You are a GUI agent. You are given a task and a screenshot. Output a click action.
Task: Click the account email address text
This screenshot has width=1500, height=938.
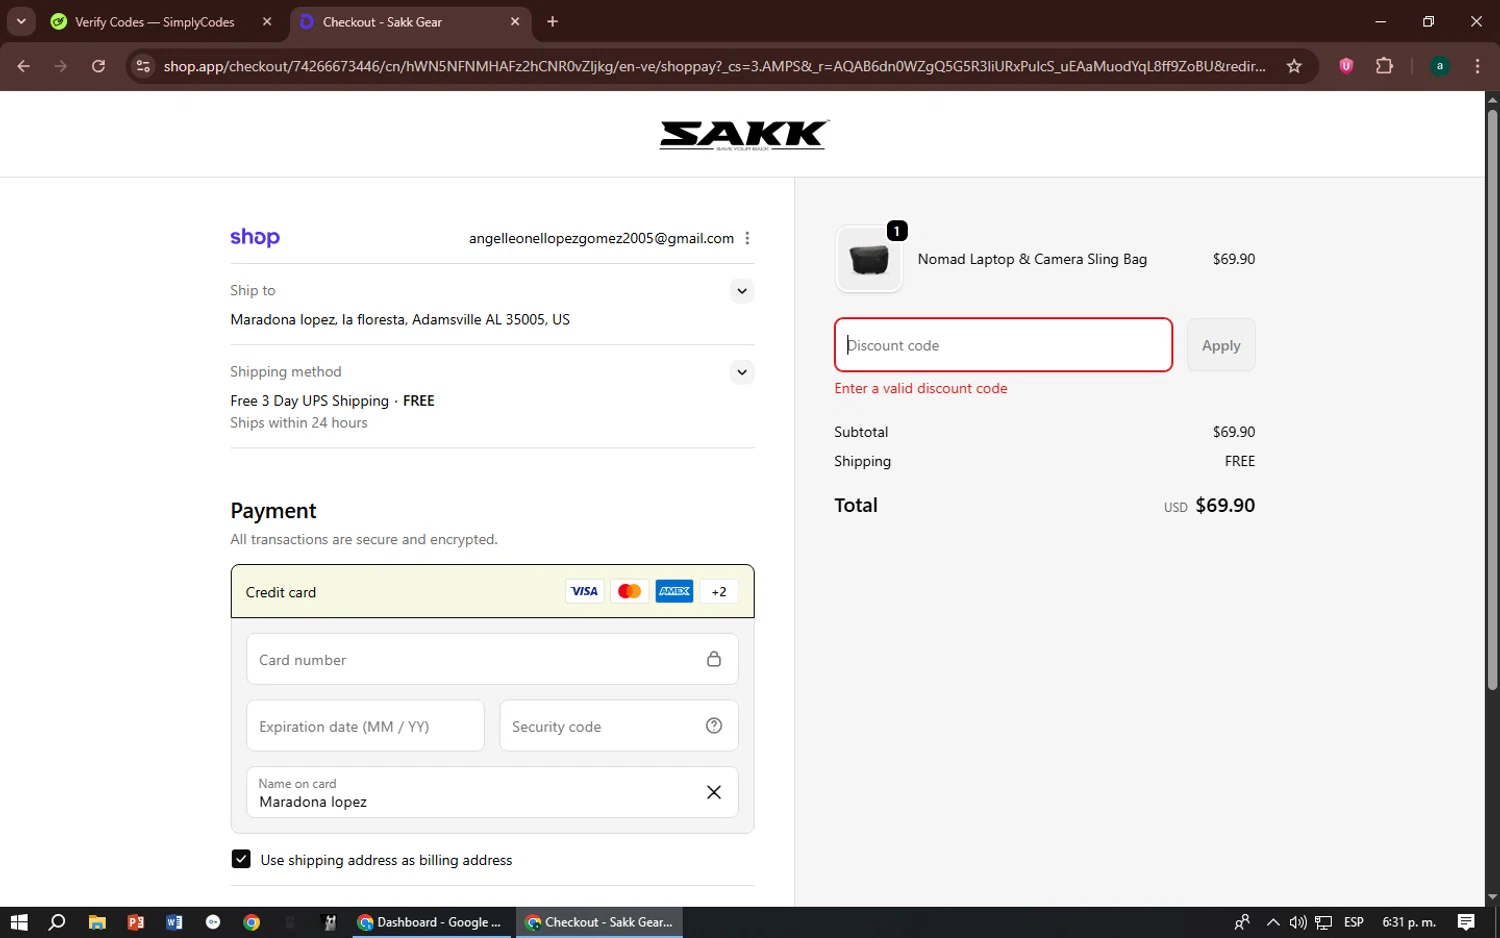[x=601, y=238]
